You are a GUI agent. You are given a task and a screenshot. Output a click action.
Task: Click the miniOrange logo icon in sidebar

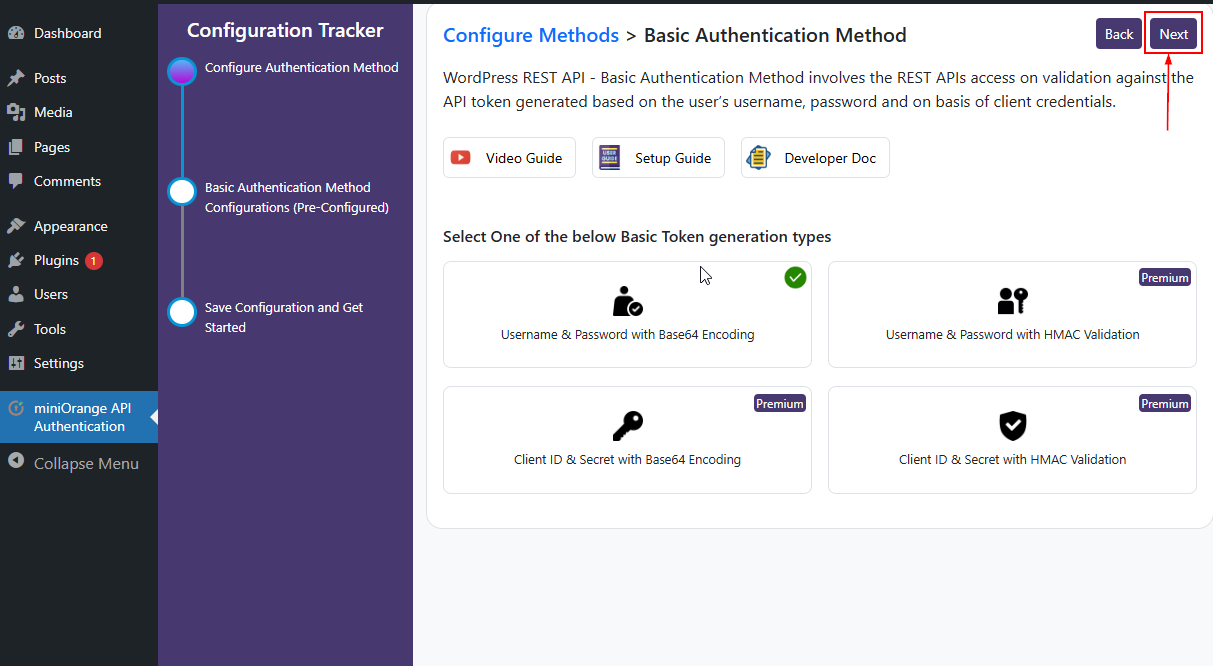(16, 408)
